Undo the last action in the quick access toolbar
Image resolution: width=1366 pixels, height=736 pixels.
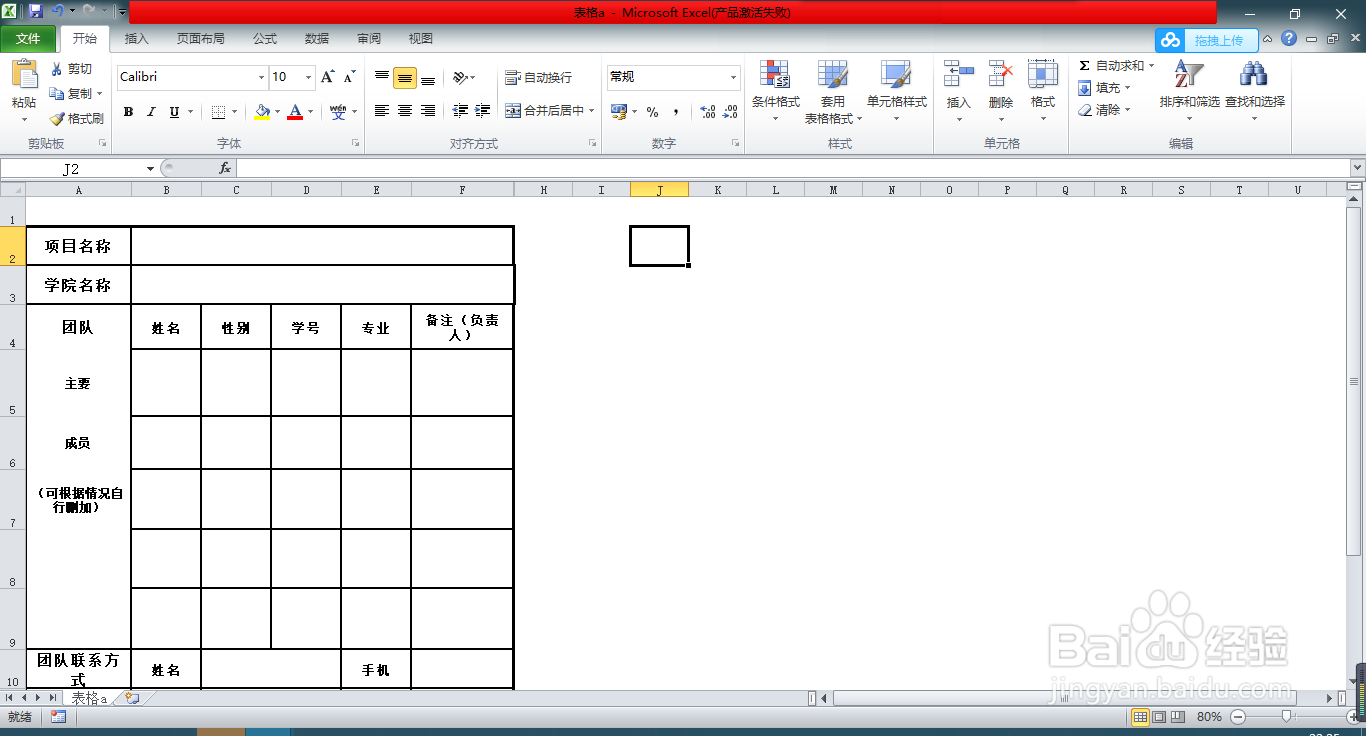(x=57, y=12)
